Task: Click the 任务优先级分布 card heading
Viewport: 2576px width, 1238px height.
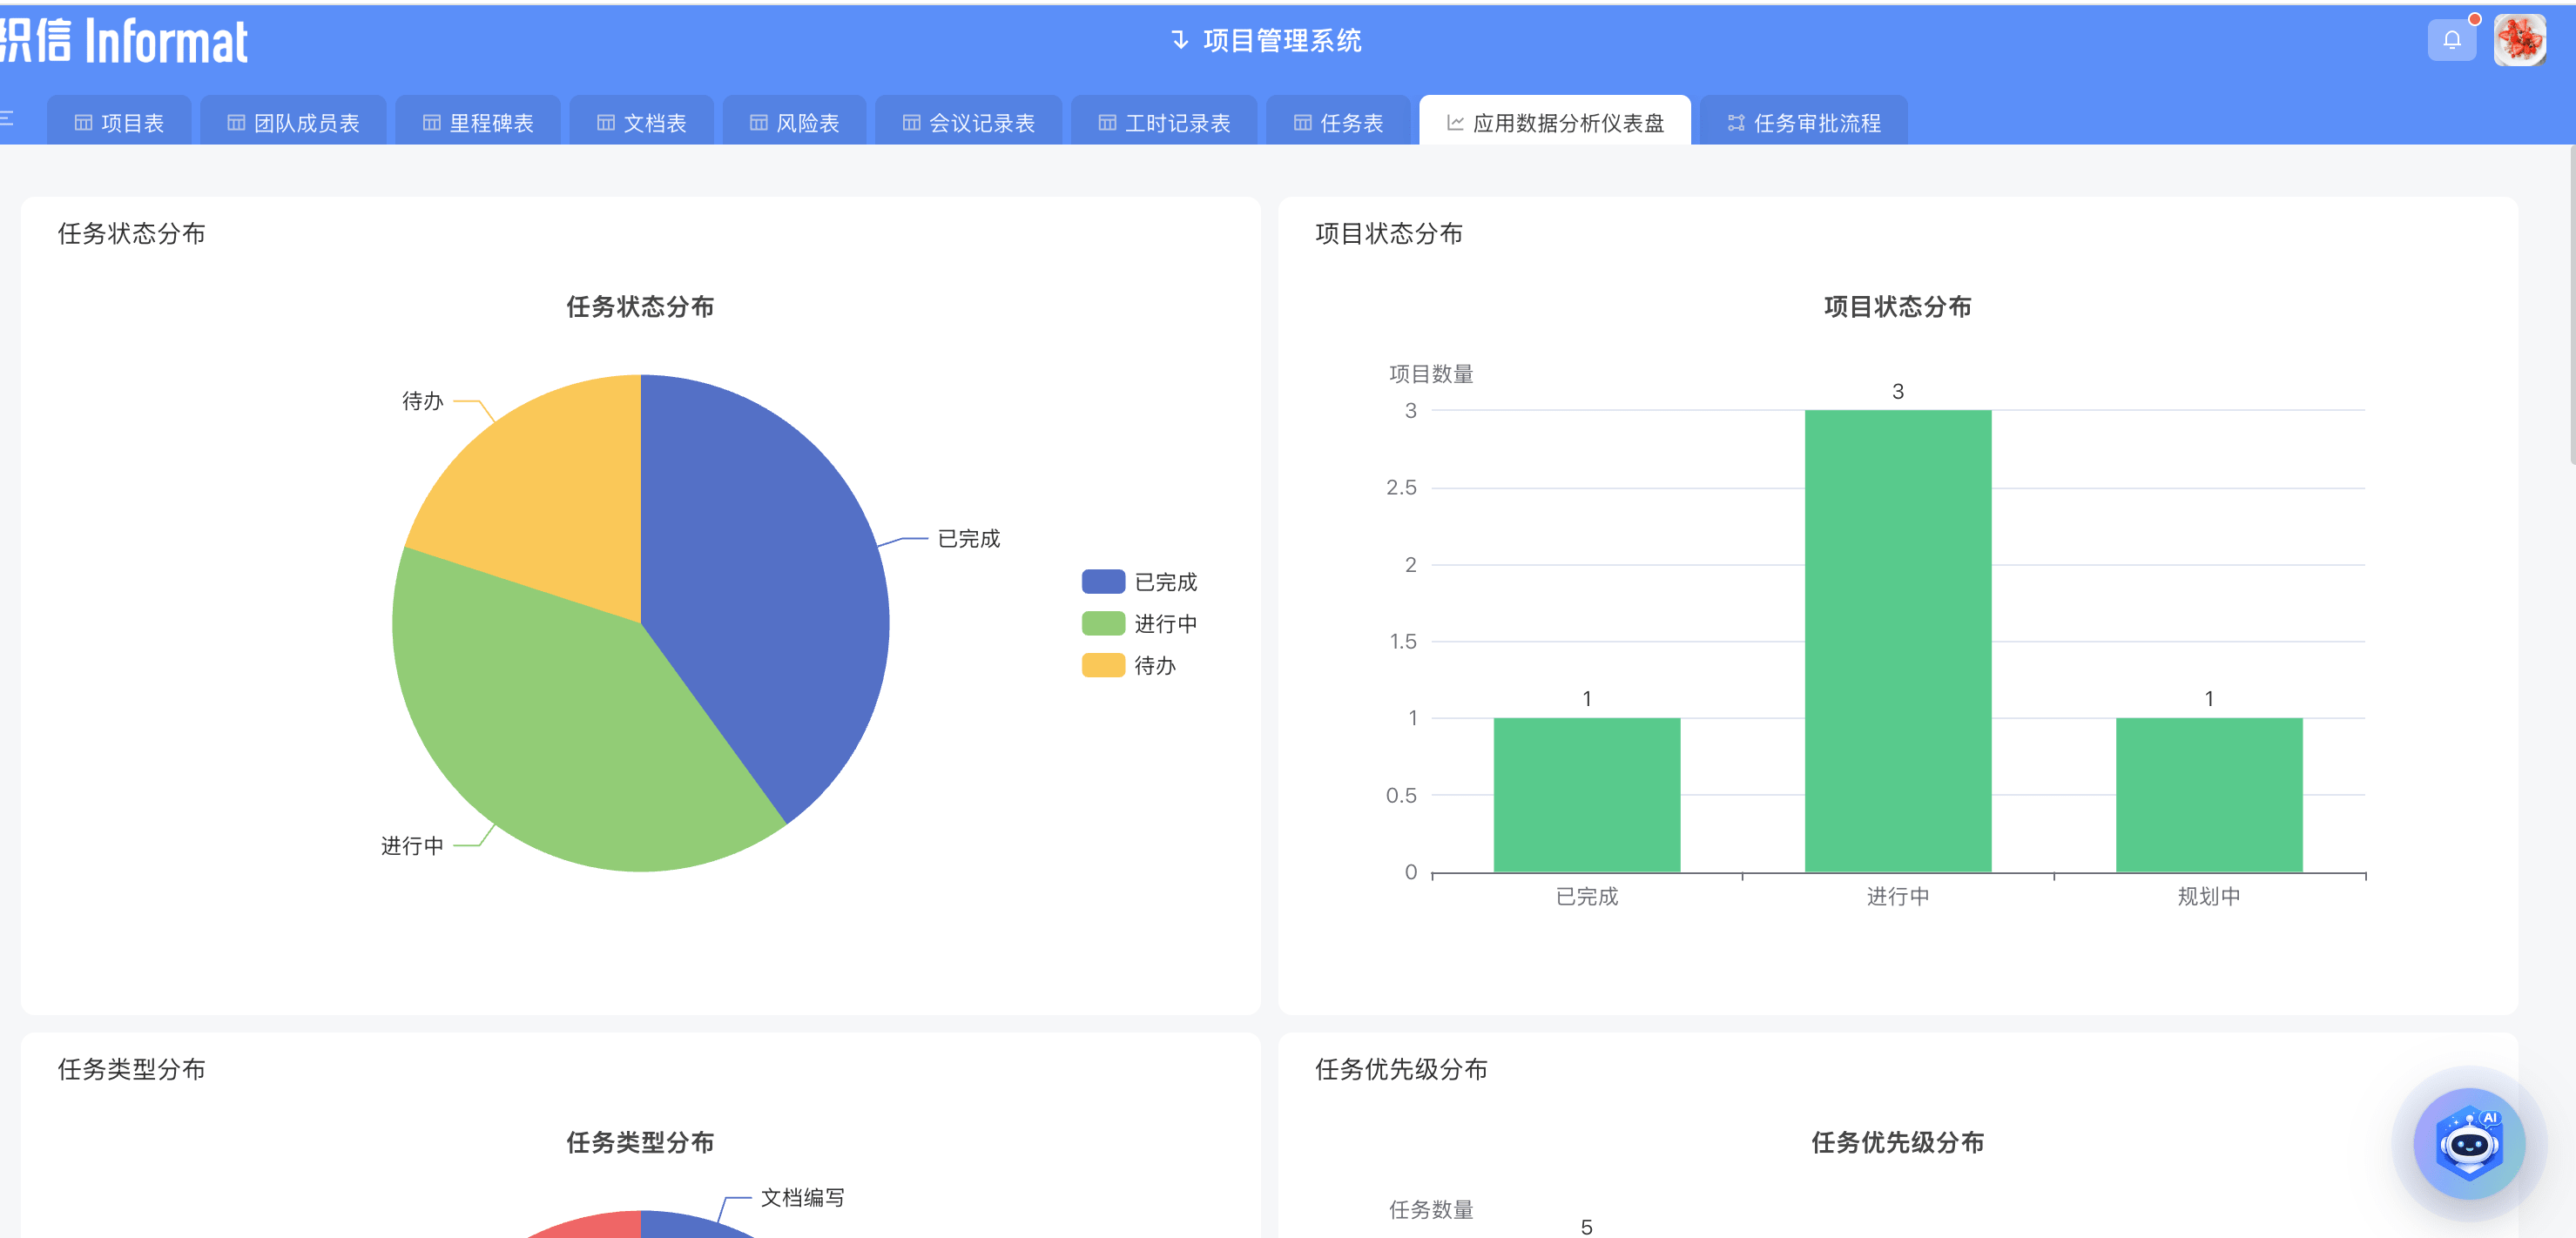Action: pos(1400,1069)
